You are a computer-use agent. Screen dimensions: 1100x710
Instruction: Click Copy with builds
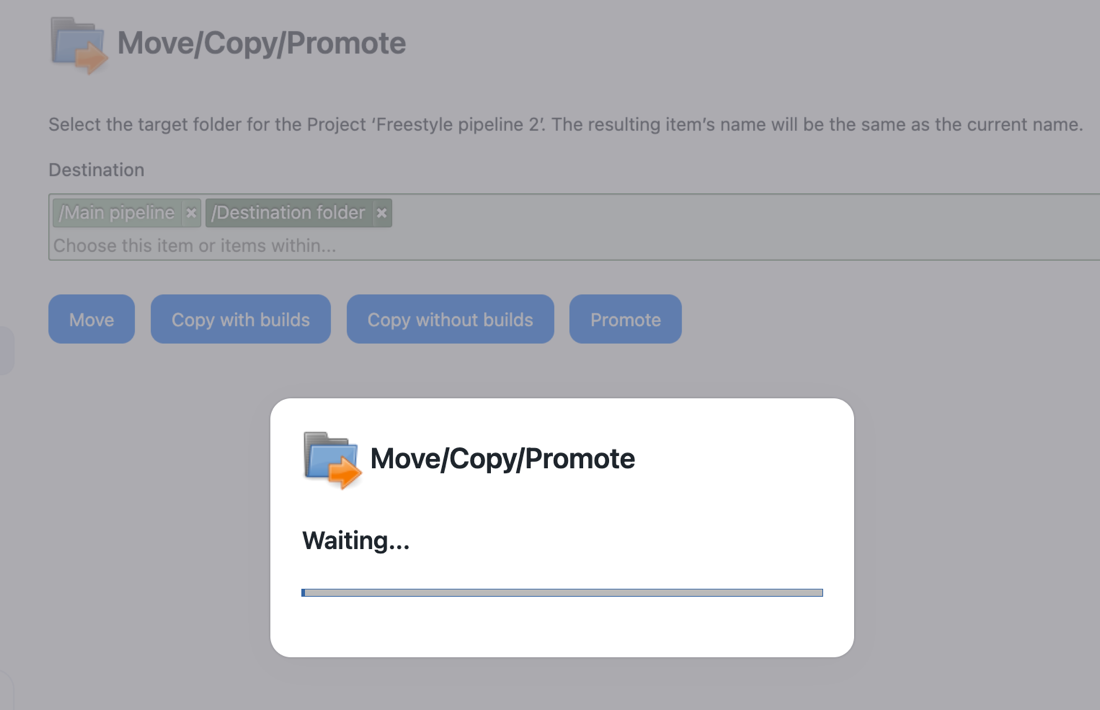point(241,319)
